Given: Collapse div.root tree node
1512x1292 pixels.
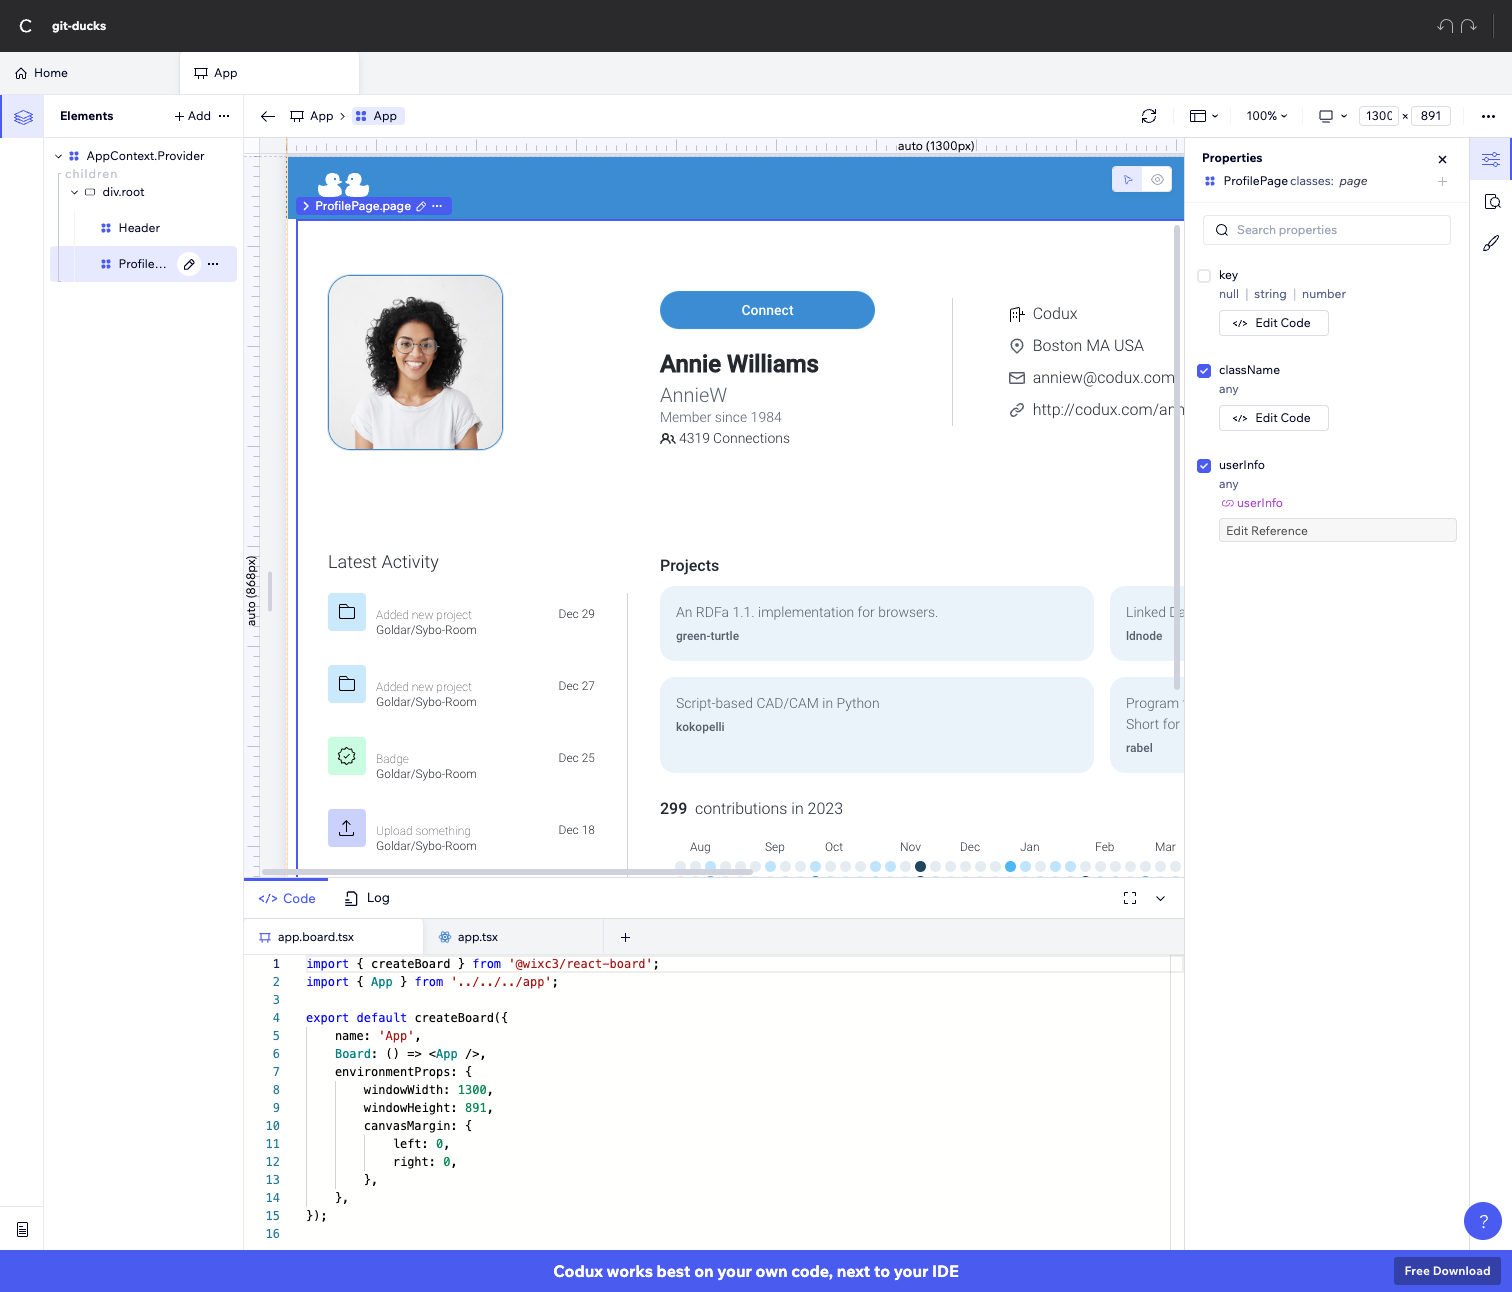Looking at the screenshot, I should [74, 192].
